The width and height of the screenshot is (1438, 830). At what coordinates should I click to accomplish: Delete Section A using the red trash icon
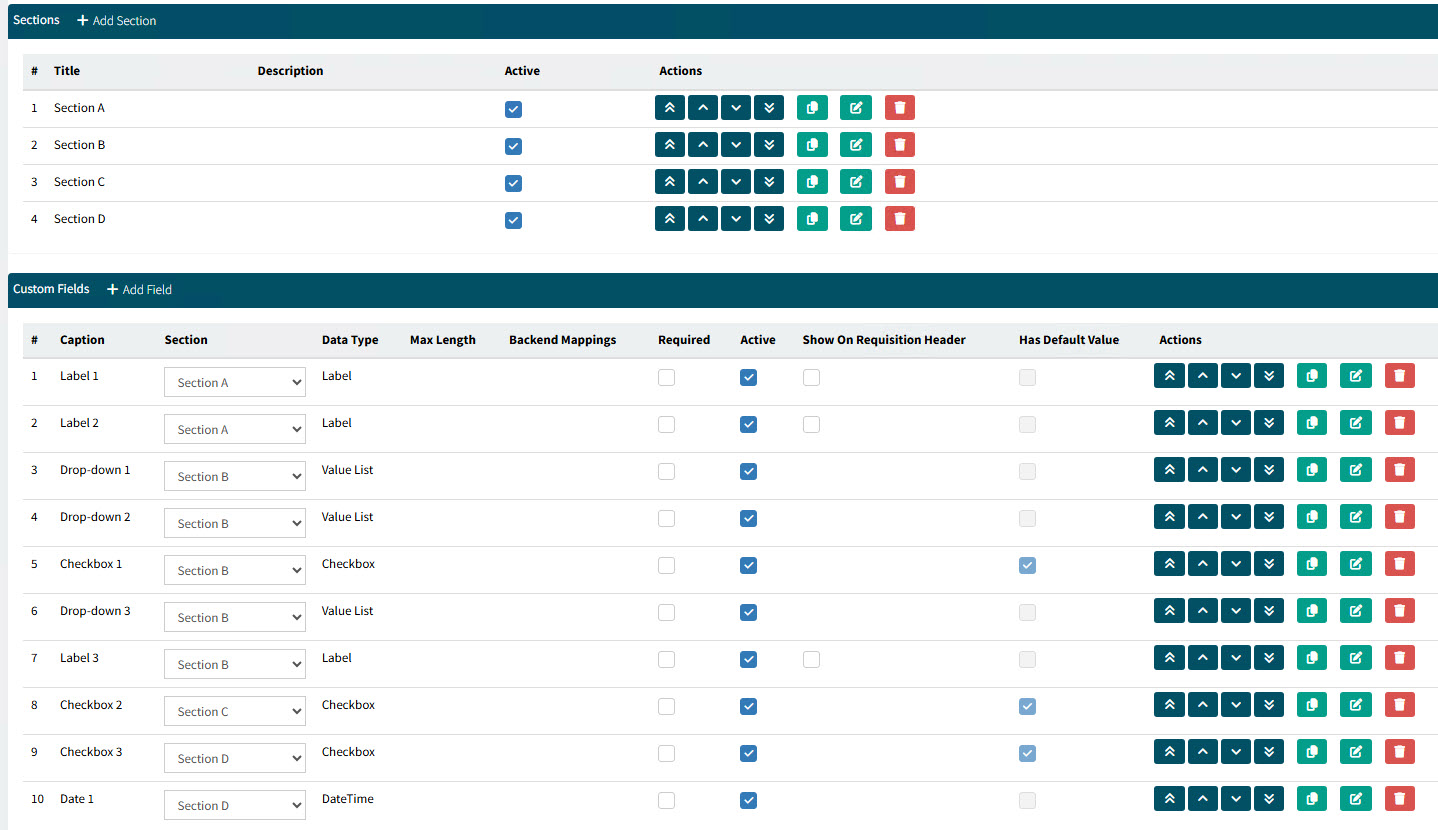(x=899, y=108)
